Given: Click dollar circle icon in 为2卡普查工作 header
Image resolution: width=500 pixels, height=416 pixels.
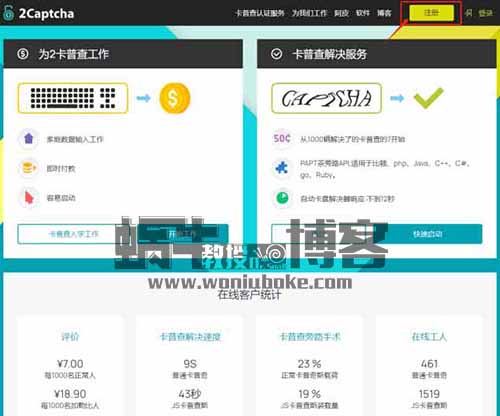Looking at the screenshot, I should click(23, 54).
